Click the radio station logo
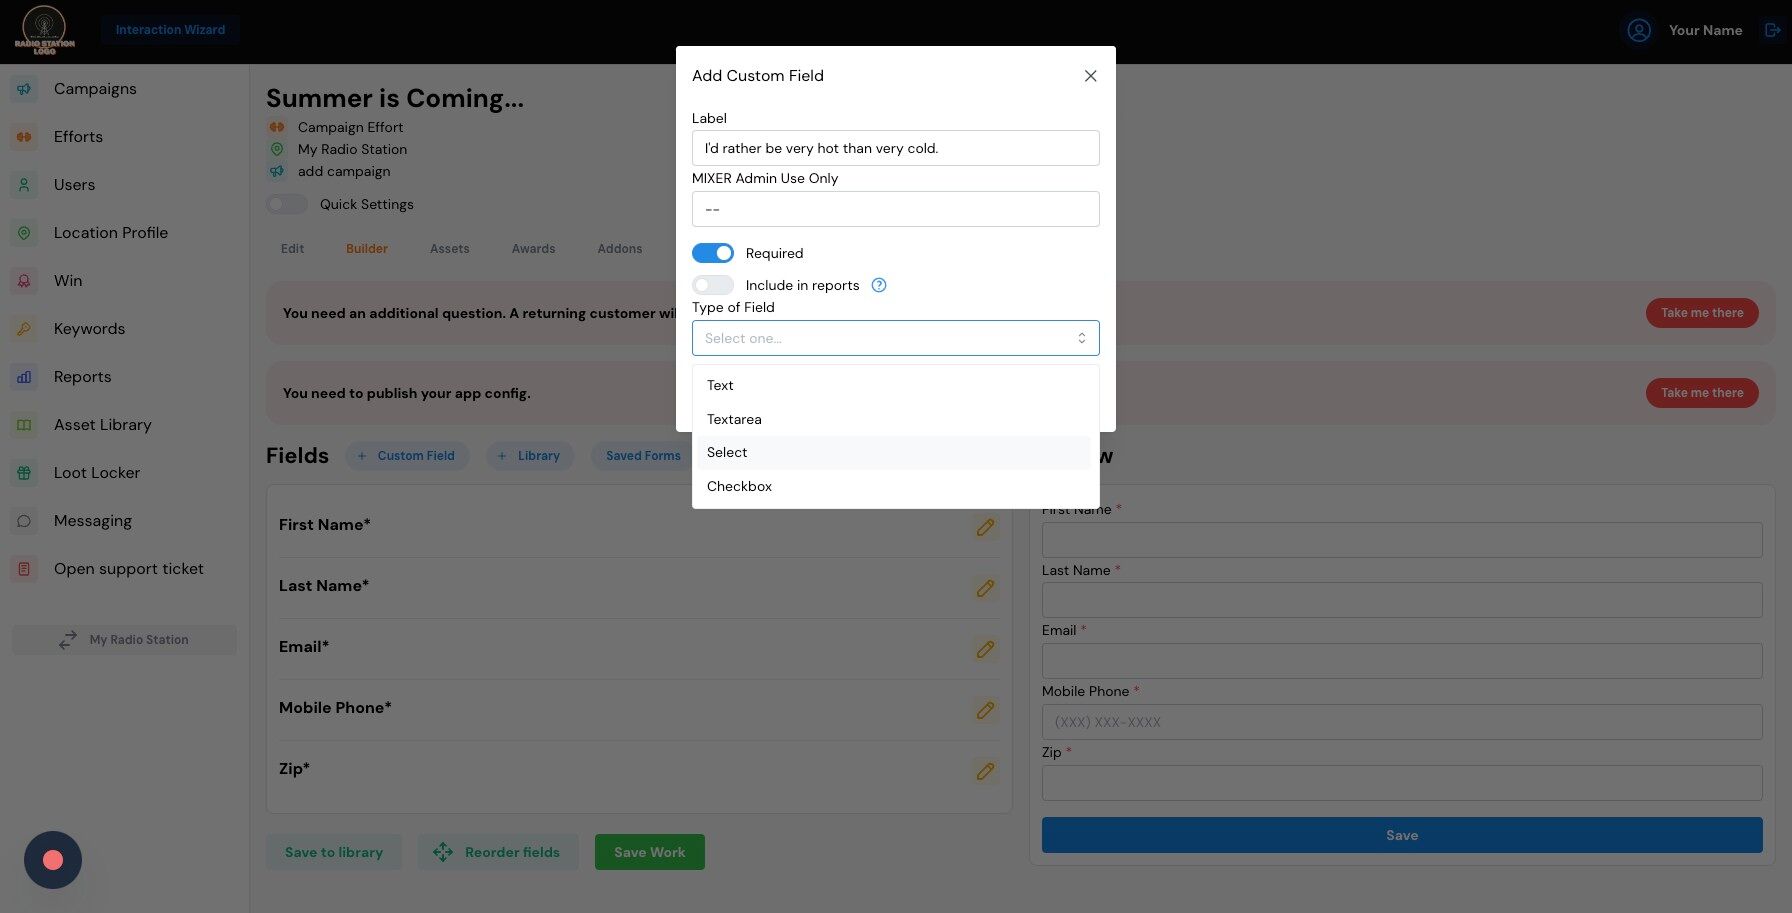Viewport: 1792px width, 913px height. click(44, 30)
